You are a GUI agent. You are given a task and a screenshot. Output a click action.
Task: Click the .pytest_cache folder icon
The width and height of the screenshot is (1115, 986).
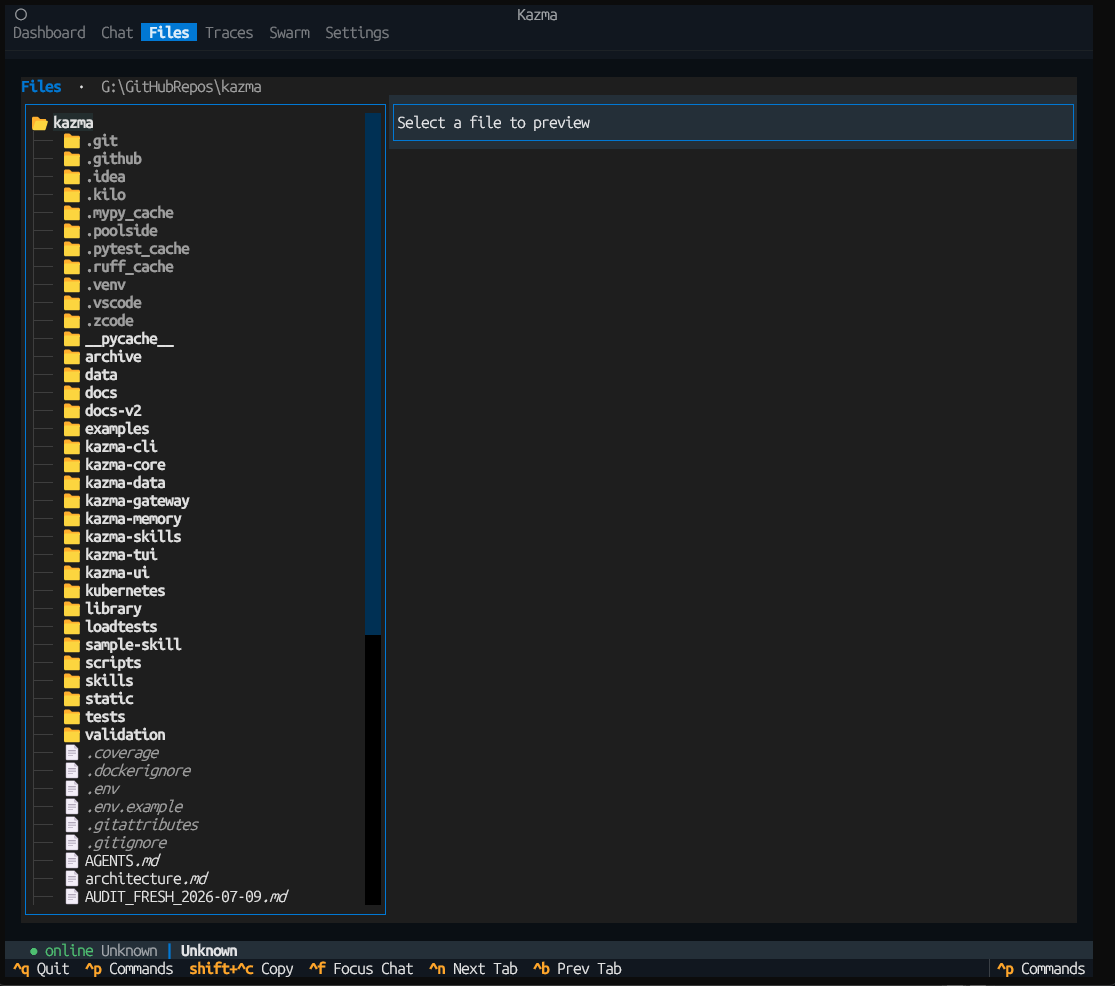click(x=72, y=249)
